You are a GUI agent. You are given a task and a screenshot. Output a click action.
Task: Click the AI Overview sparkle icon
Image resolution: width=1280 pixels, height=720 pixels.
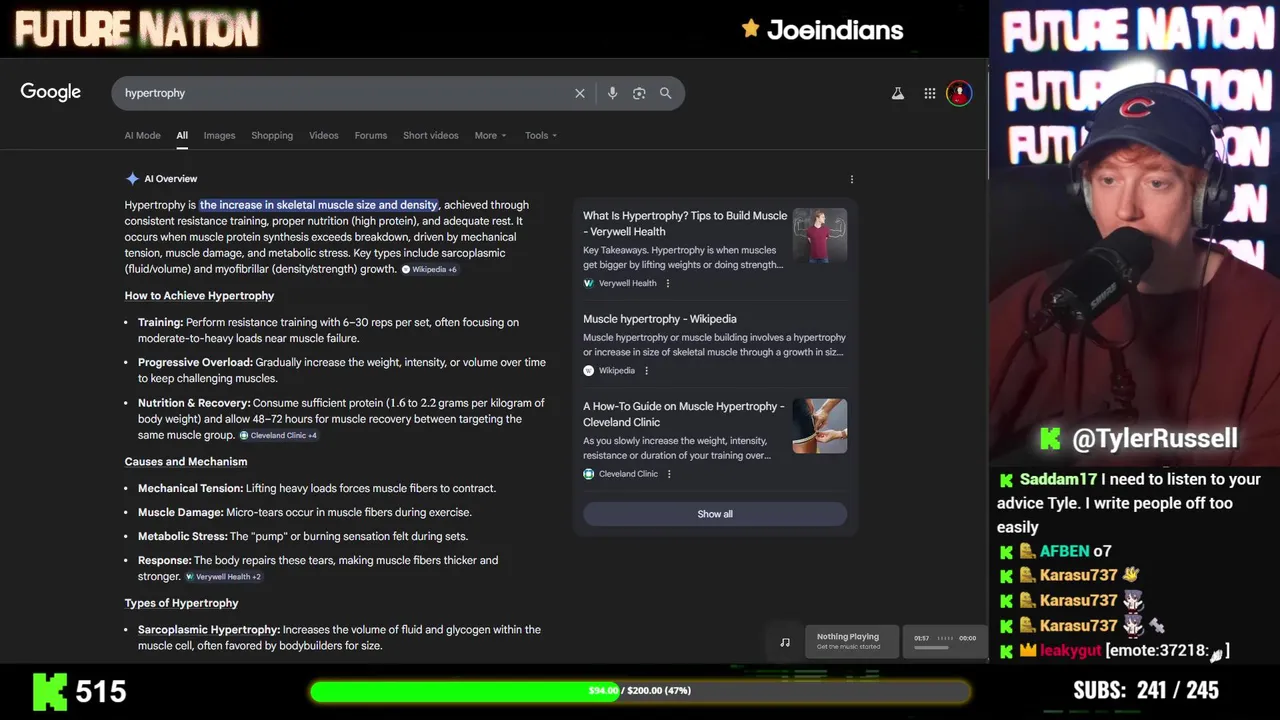[x=132, y=179]
